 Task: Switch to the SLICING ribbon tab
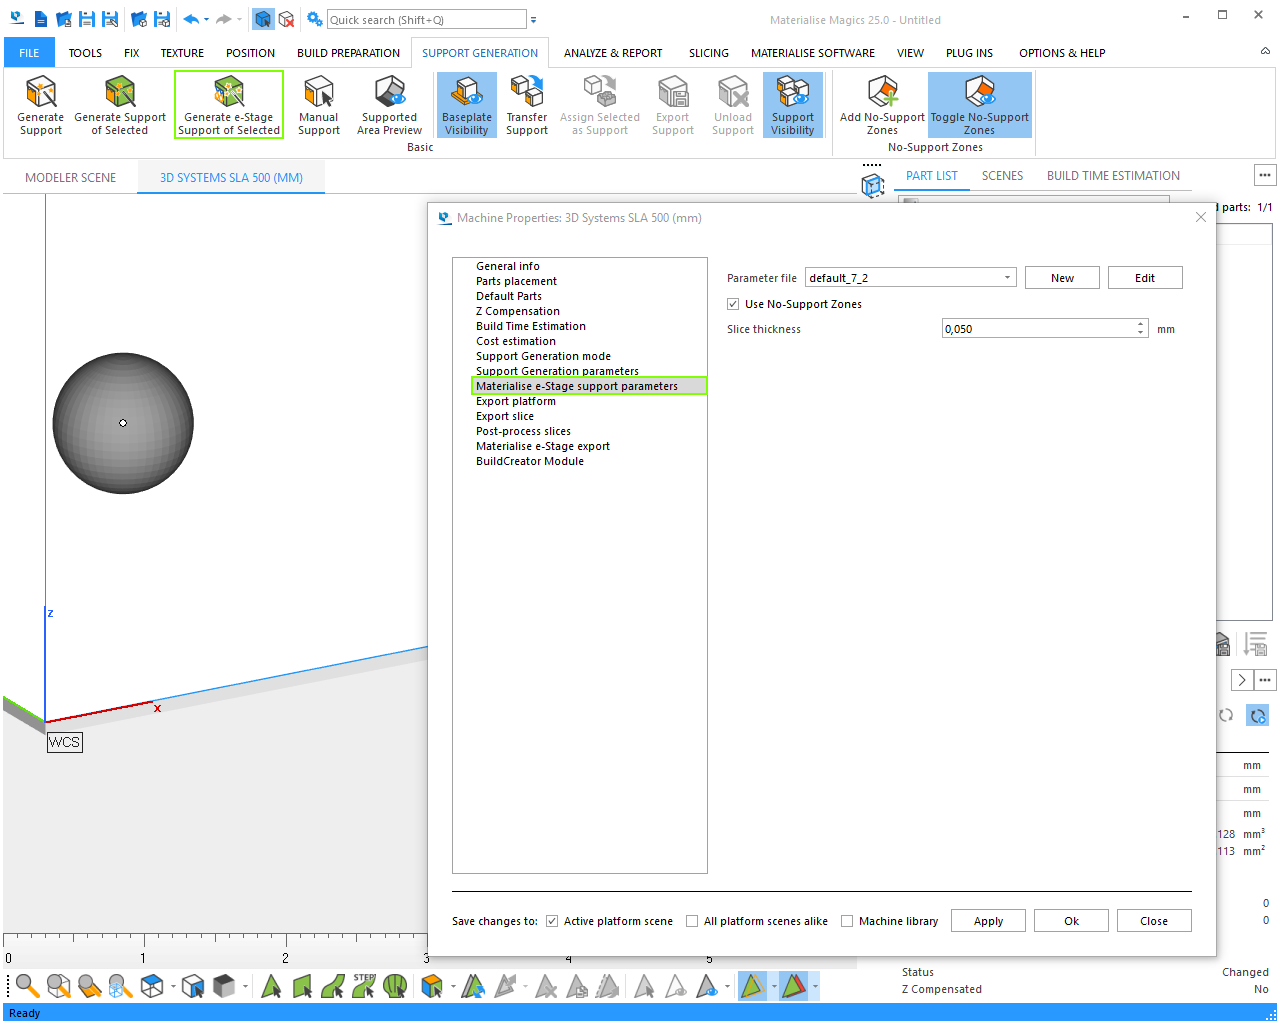click(x=708, y=53)
